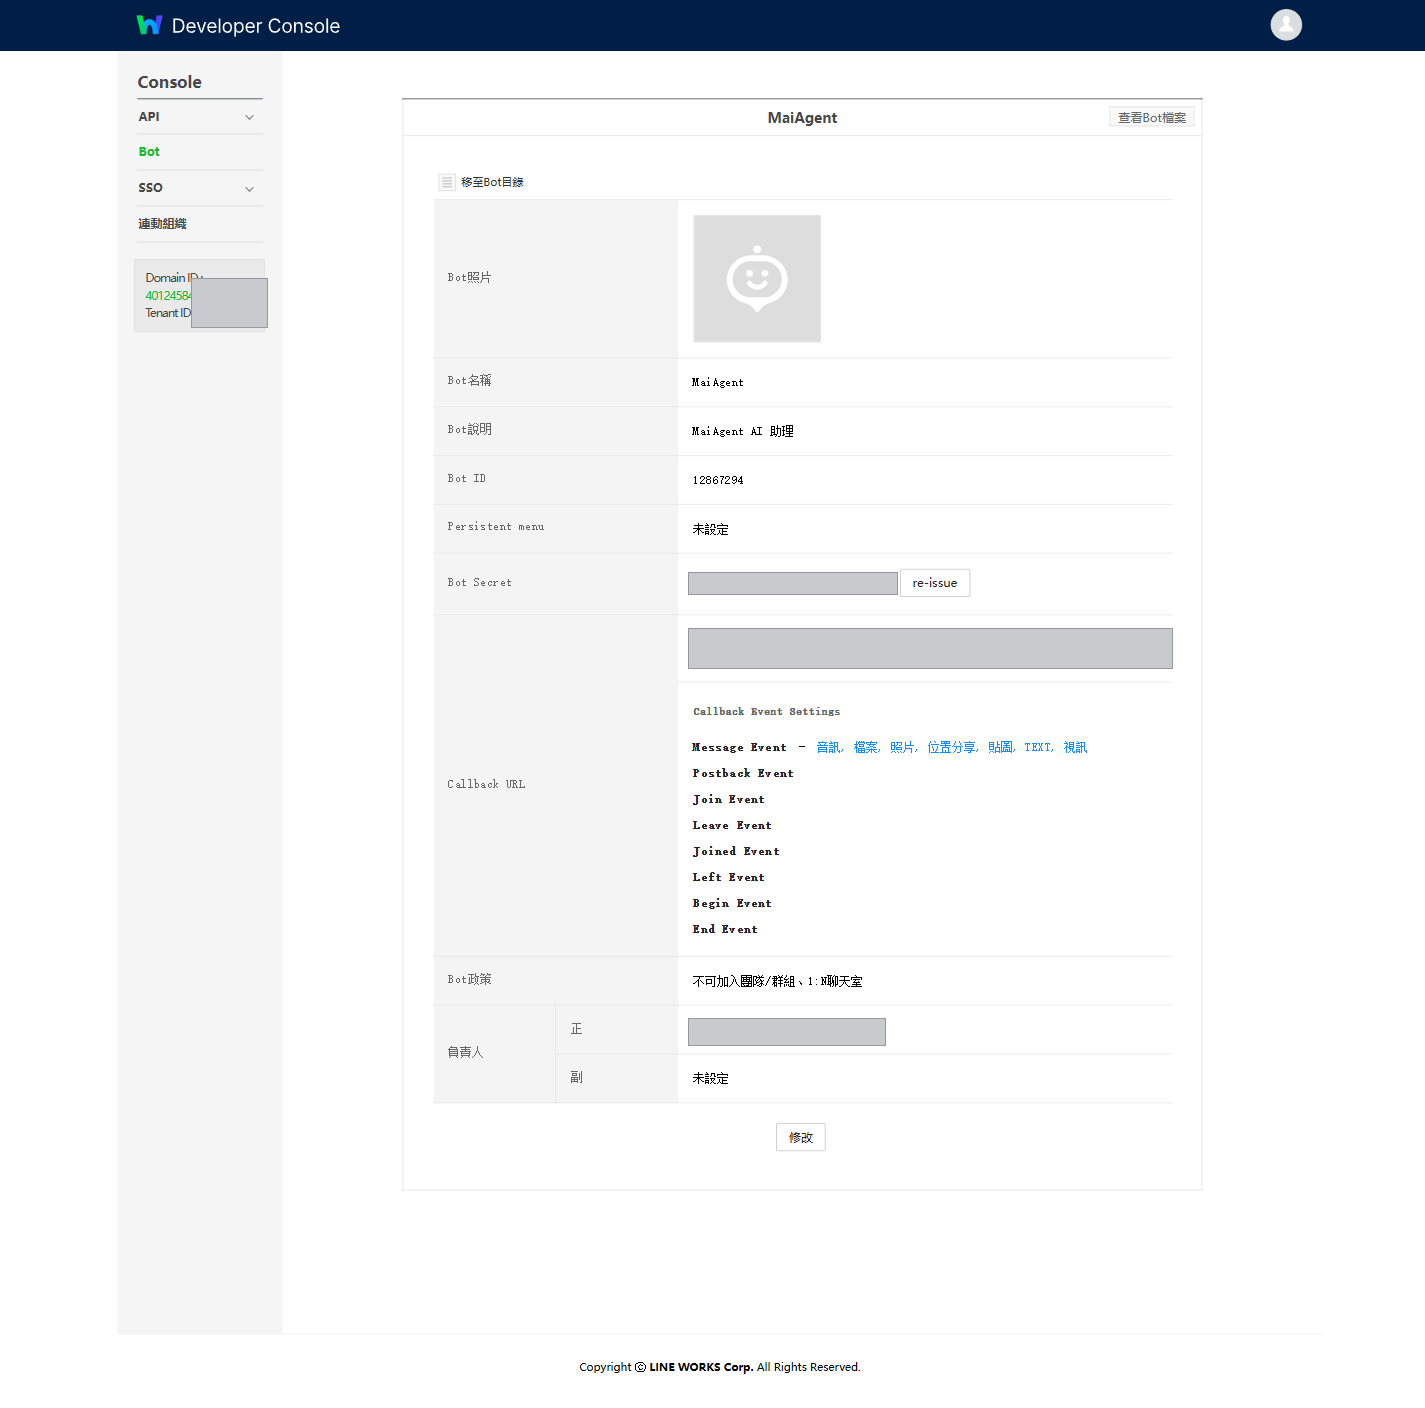Click the Joined Event label
Image resolution: width=1425 pixels, height=1408 pixels.
(x=736, y=851)
